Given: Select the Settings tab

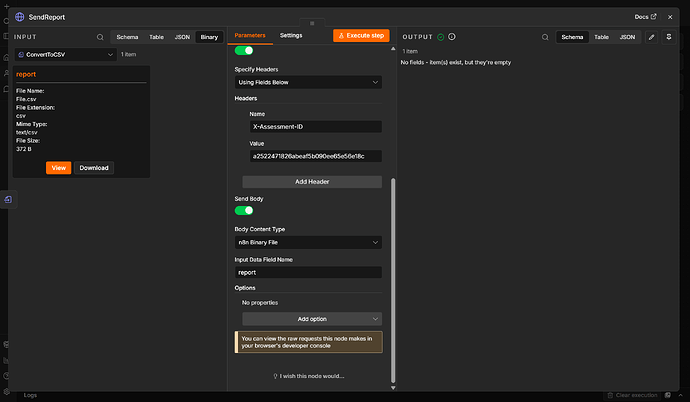Looking at the screenshot, I should coord(291,35).
